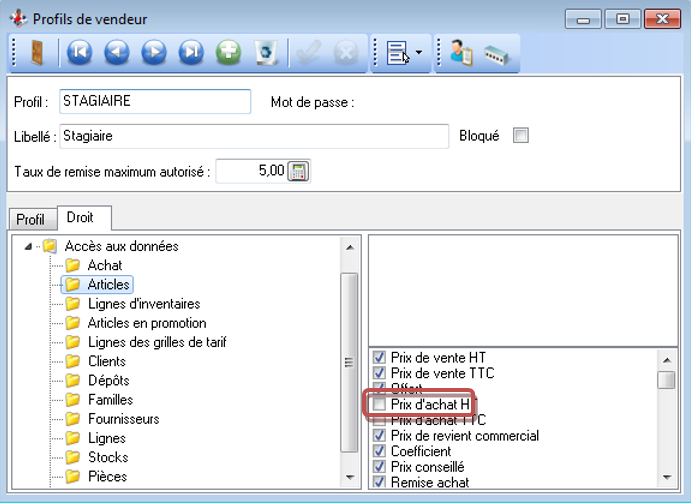The width and height of the screenshot is (691, 503).
Task: Select the Fournisseurs folder in the tree
Action: point(123,419)
